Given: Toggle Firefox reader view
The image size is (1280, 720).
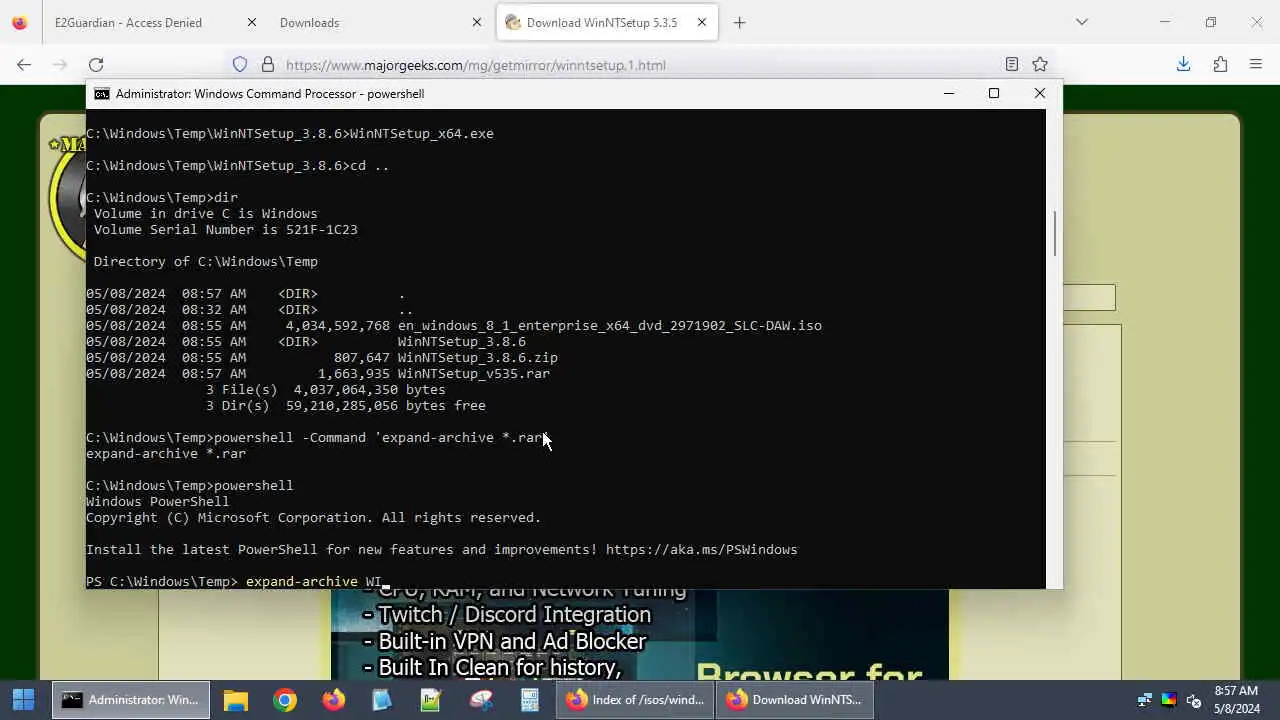Looking at the screenshot, I should (x=1012, y=64).
